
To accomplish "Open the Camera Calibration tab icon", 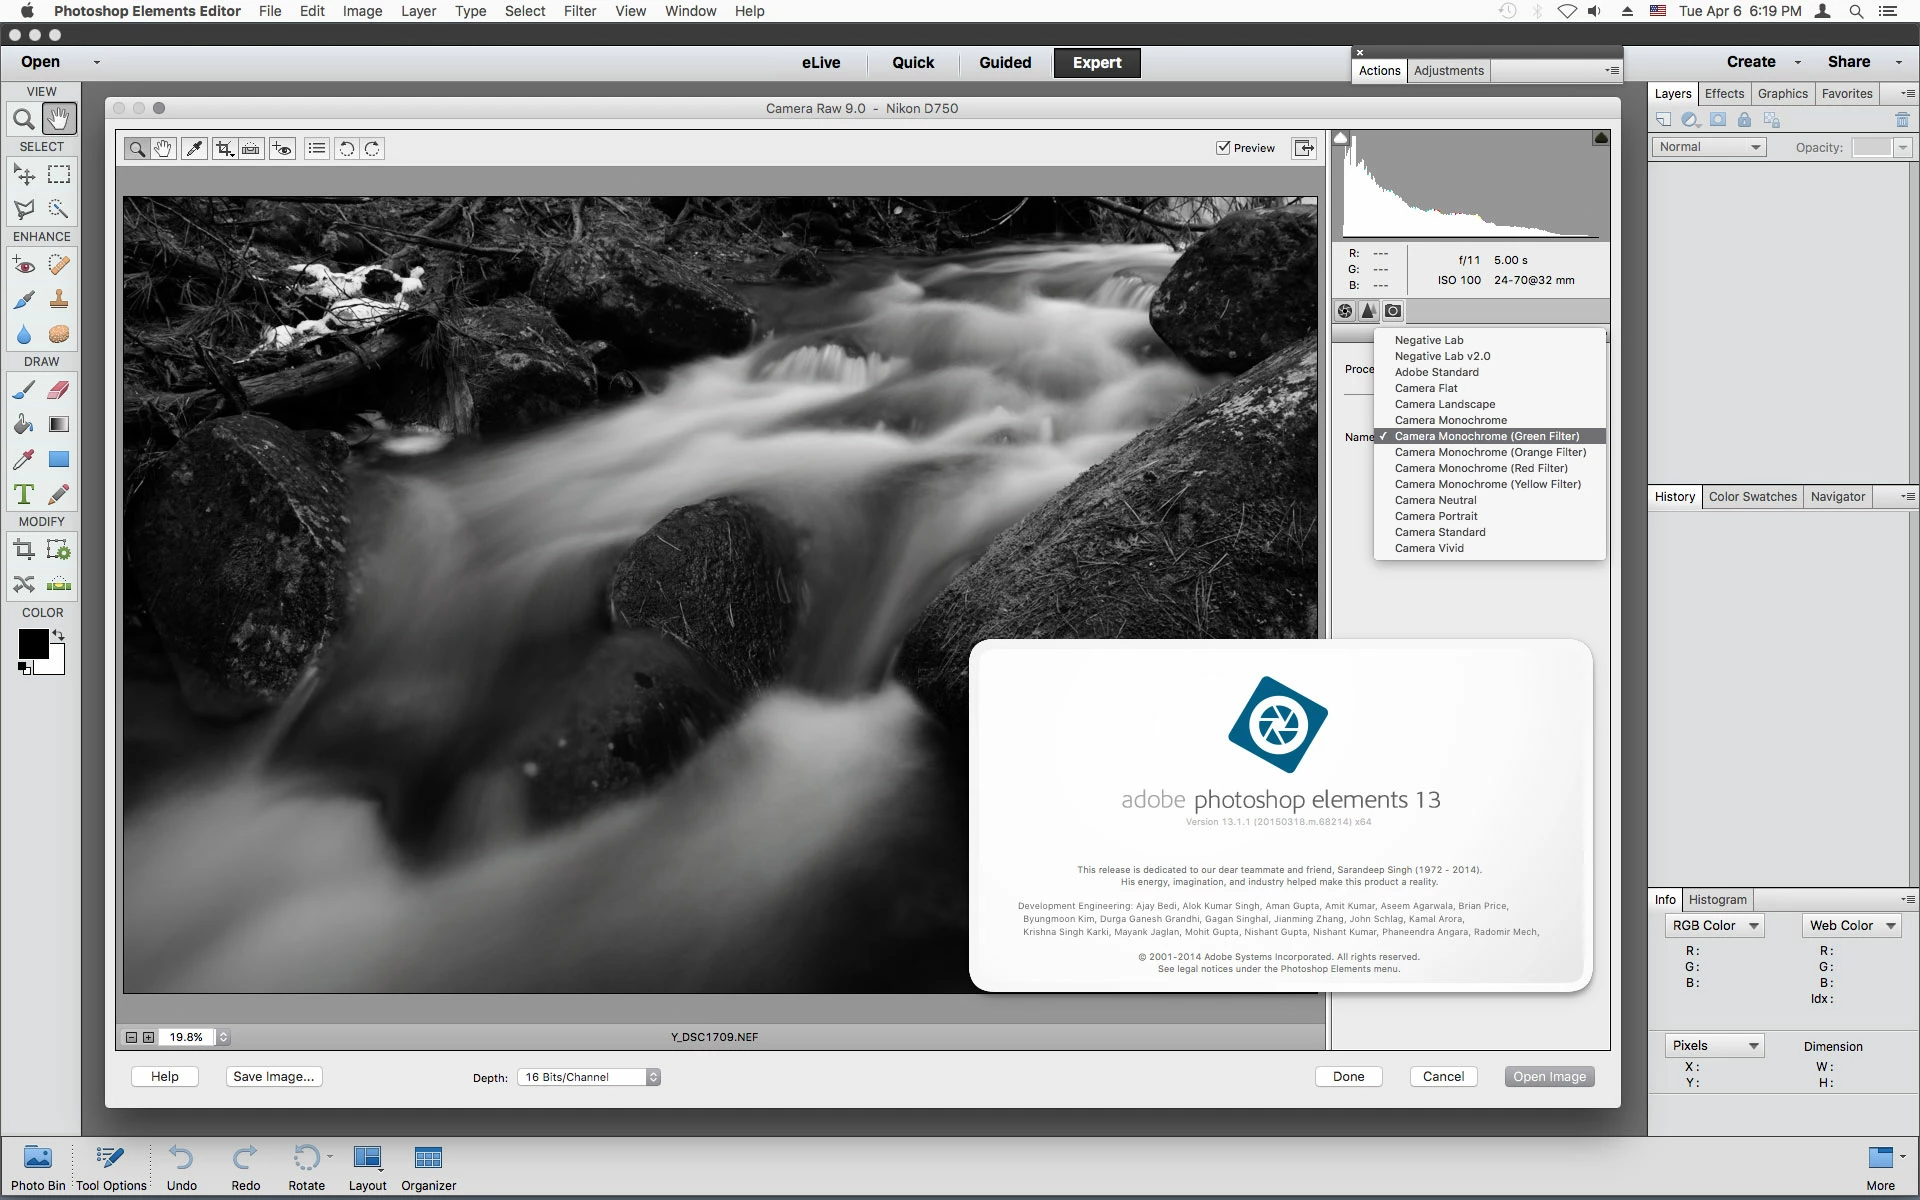I will click(1393, 311).
